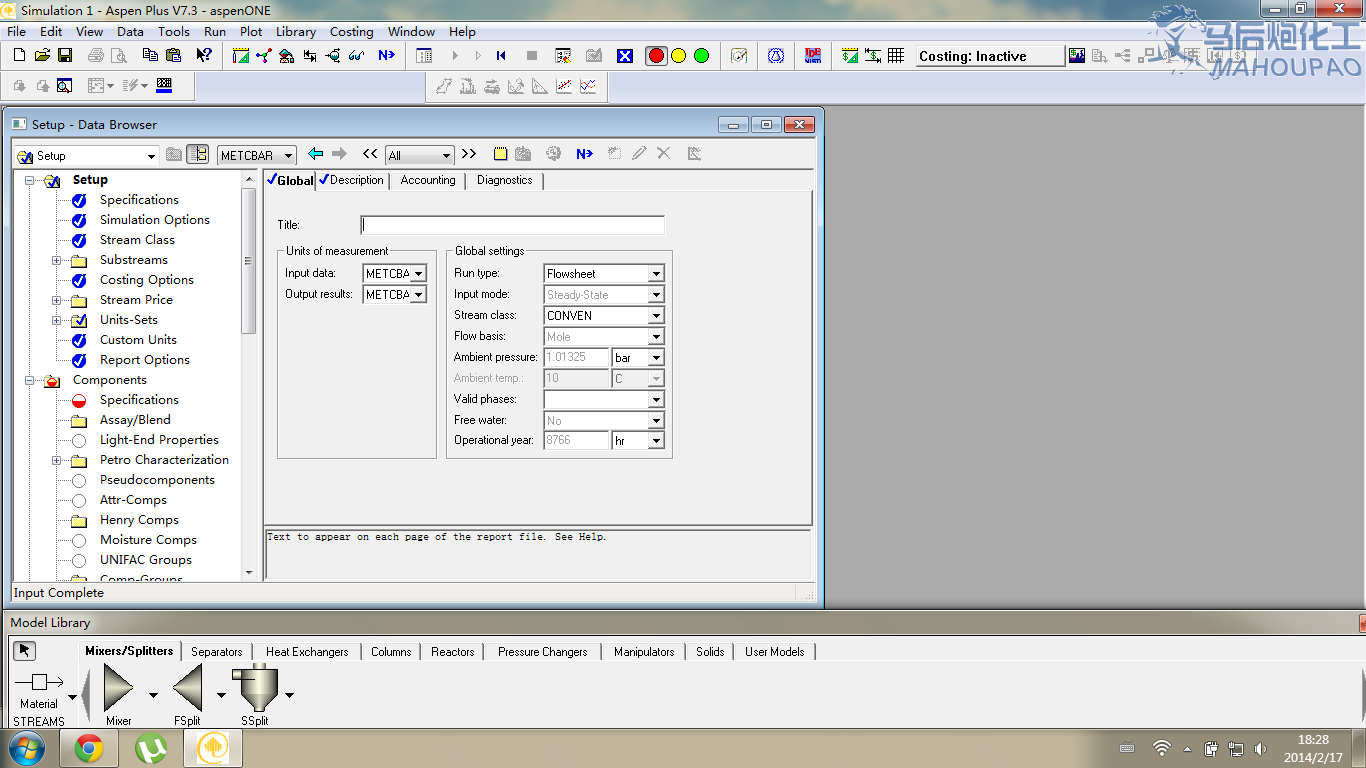Click the zoom magnifier toolbar icon

[64, 86]
